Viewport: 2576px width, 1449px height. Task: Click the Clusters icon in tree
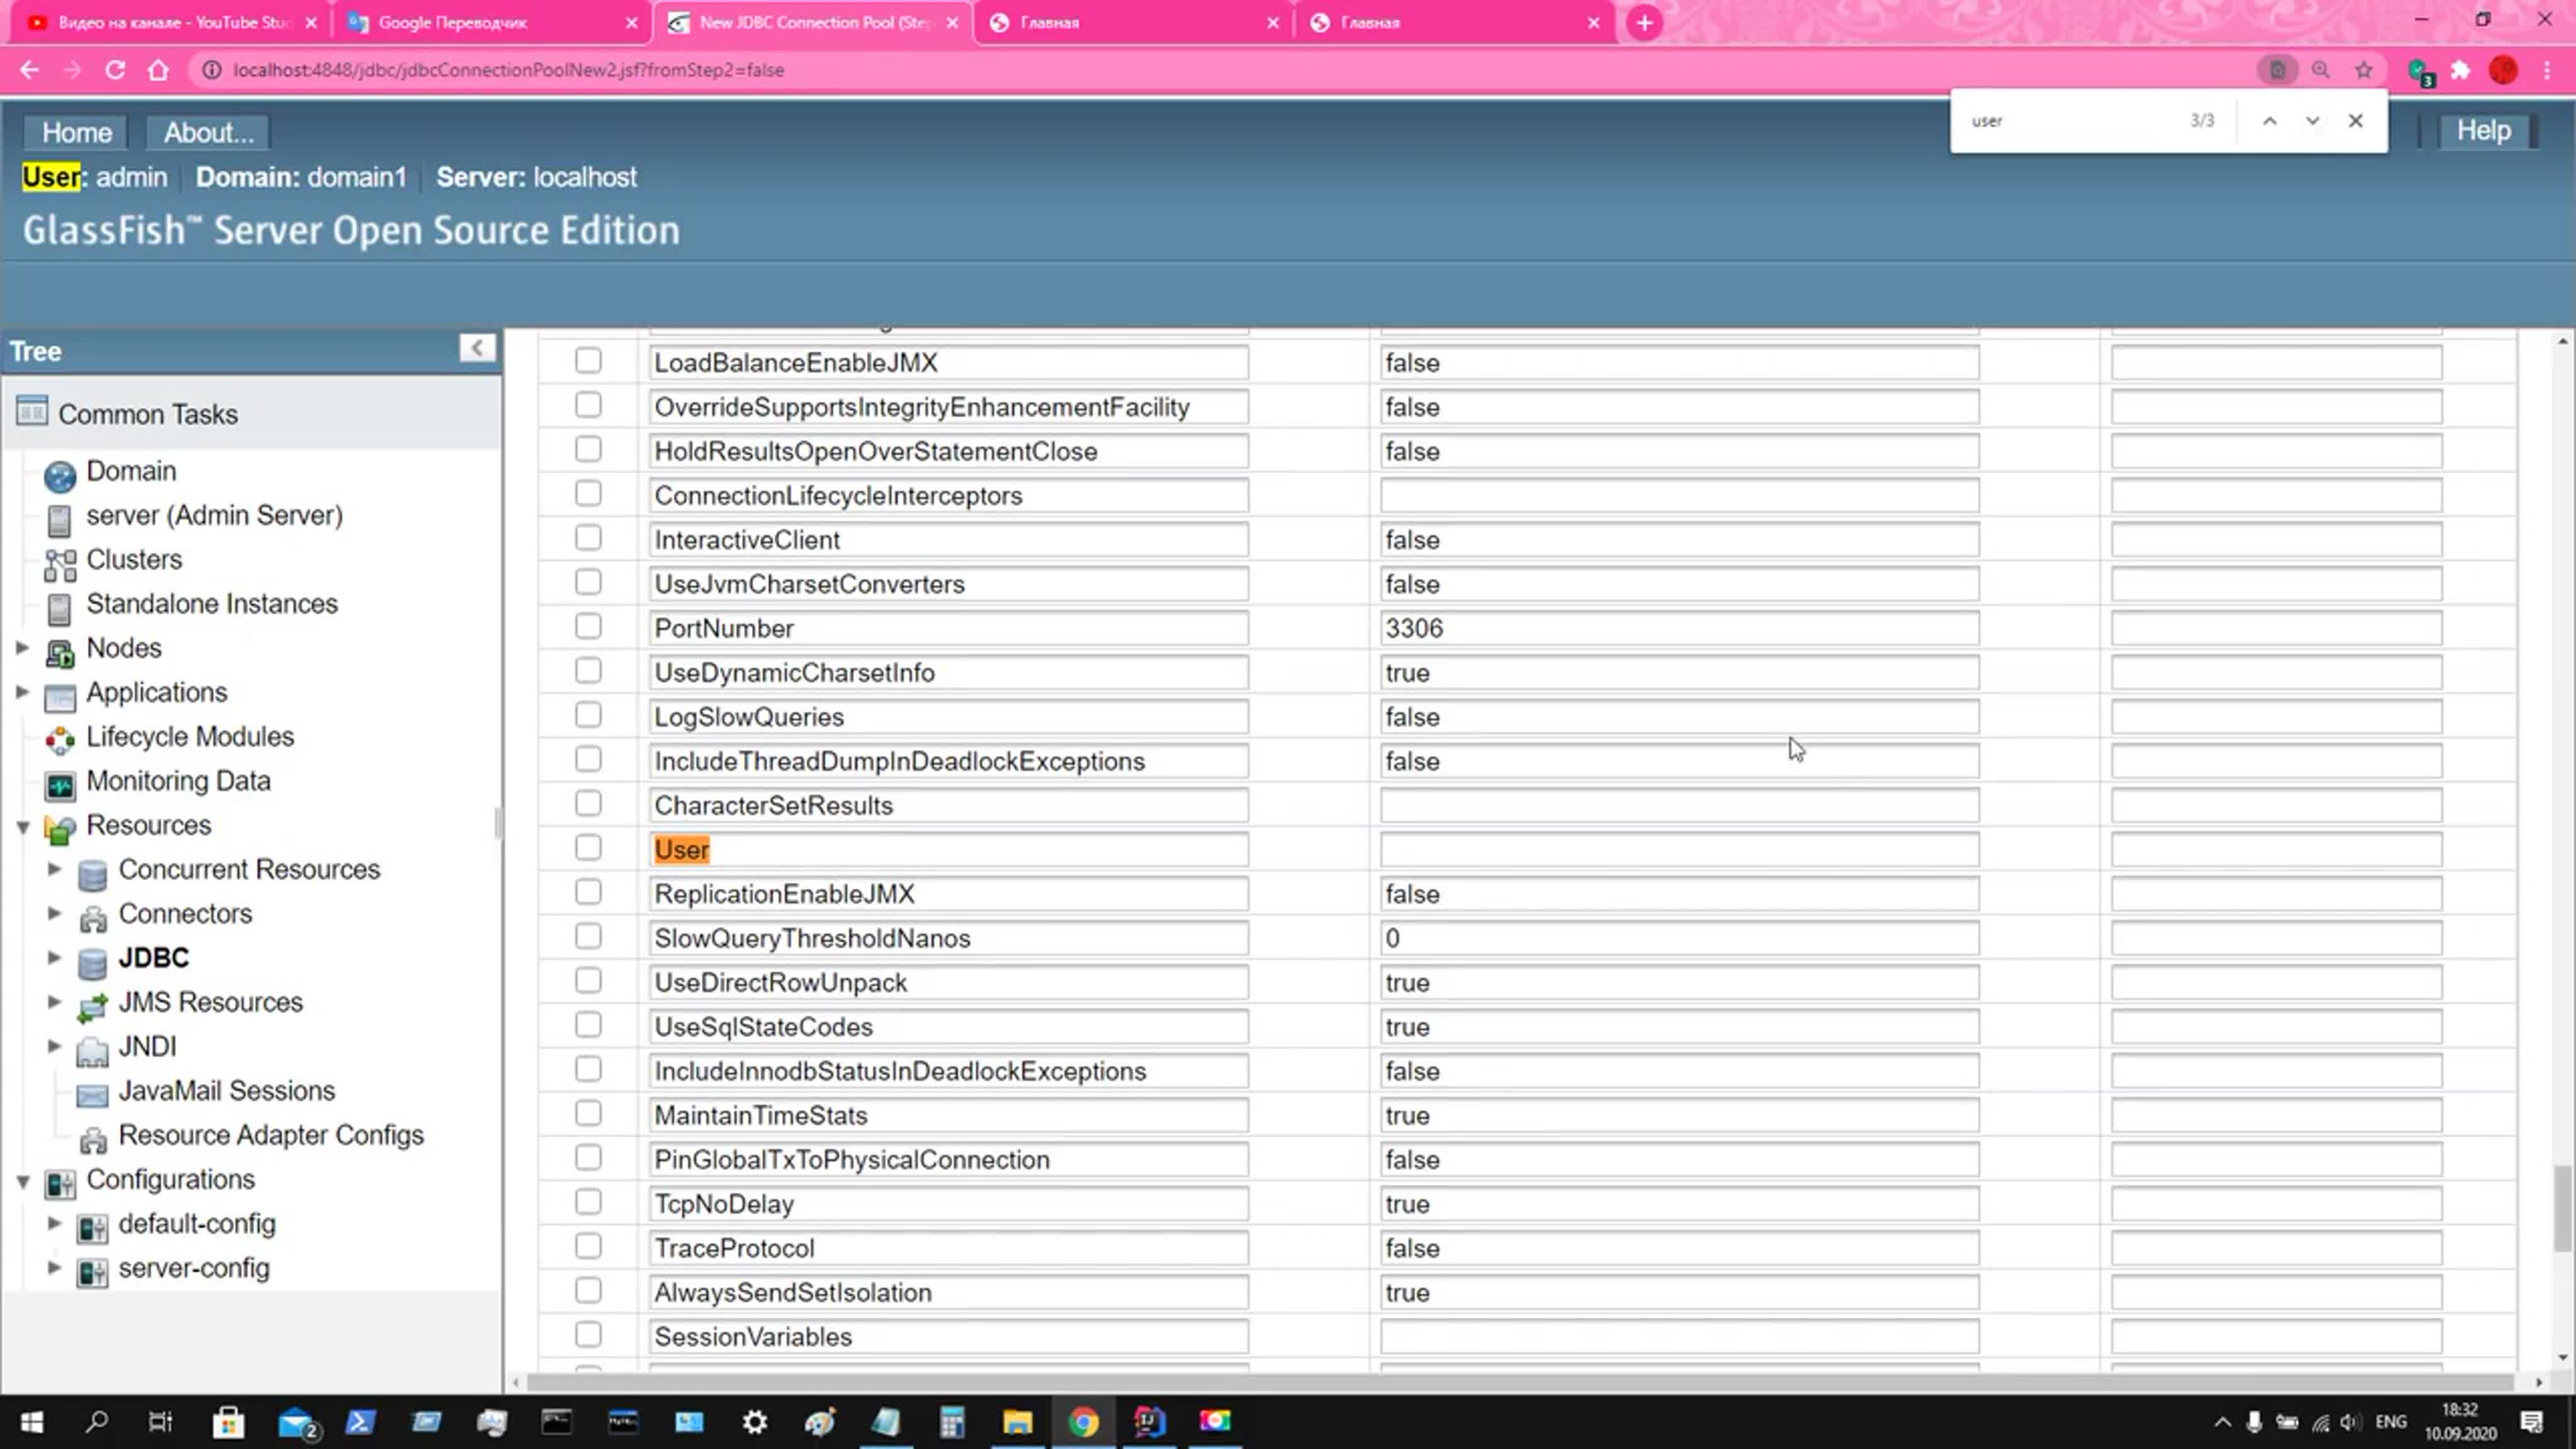pos(60,565)
